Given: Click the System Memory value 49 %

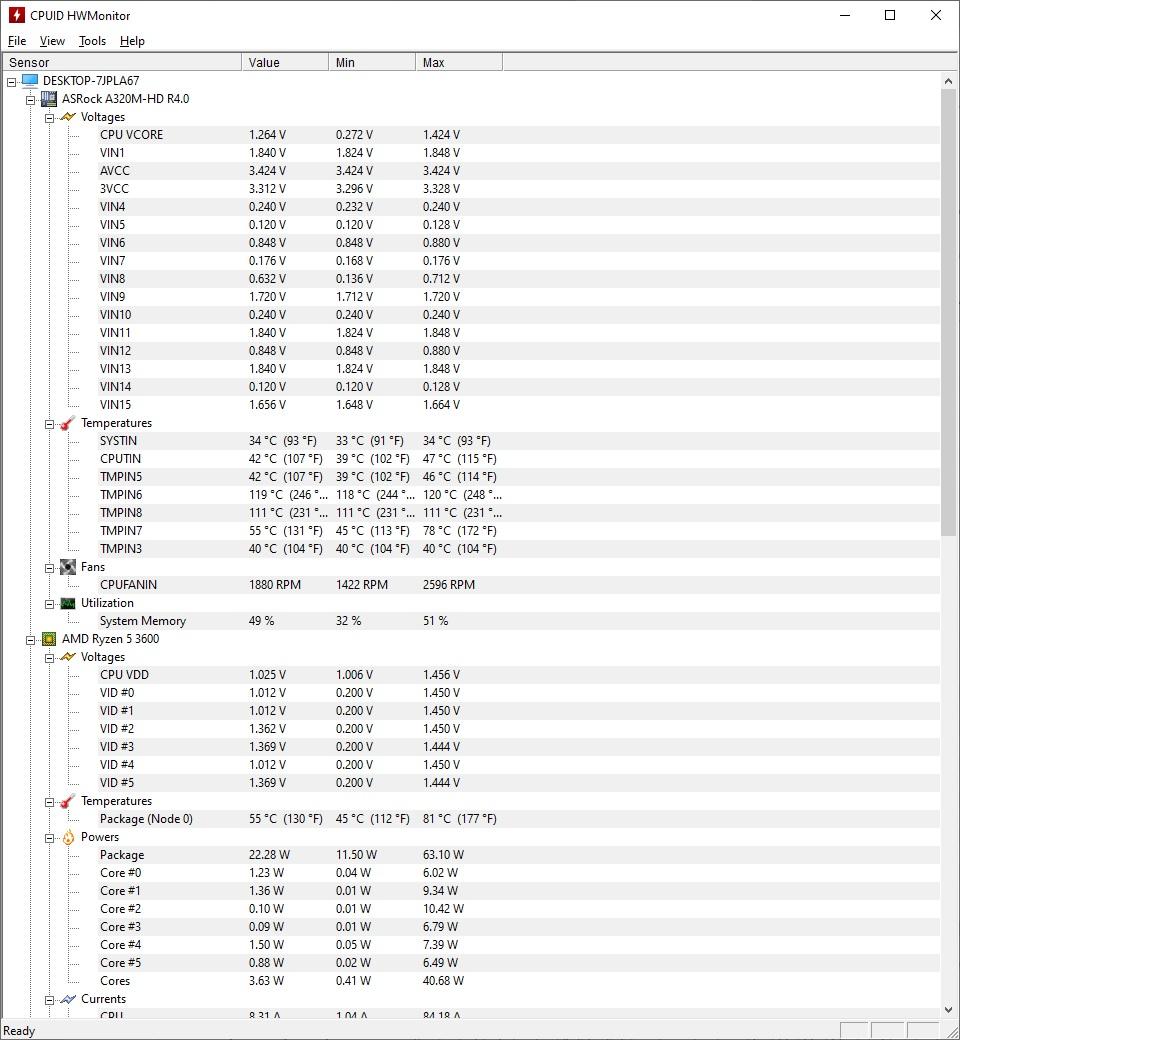Looking at the screenshot, I should coord(262,621).
